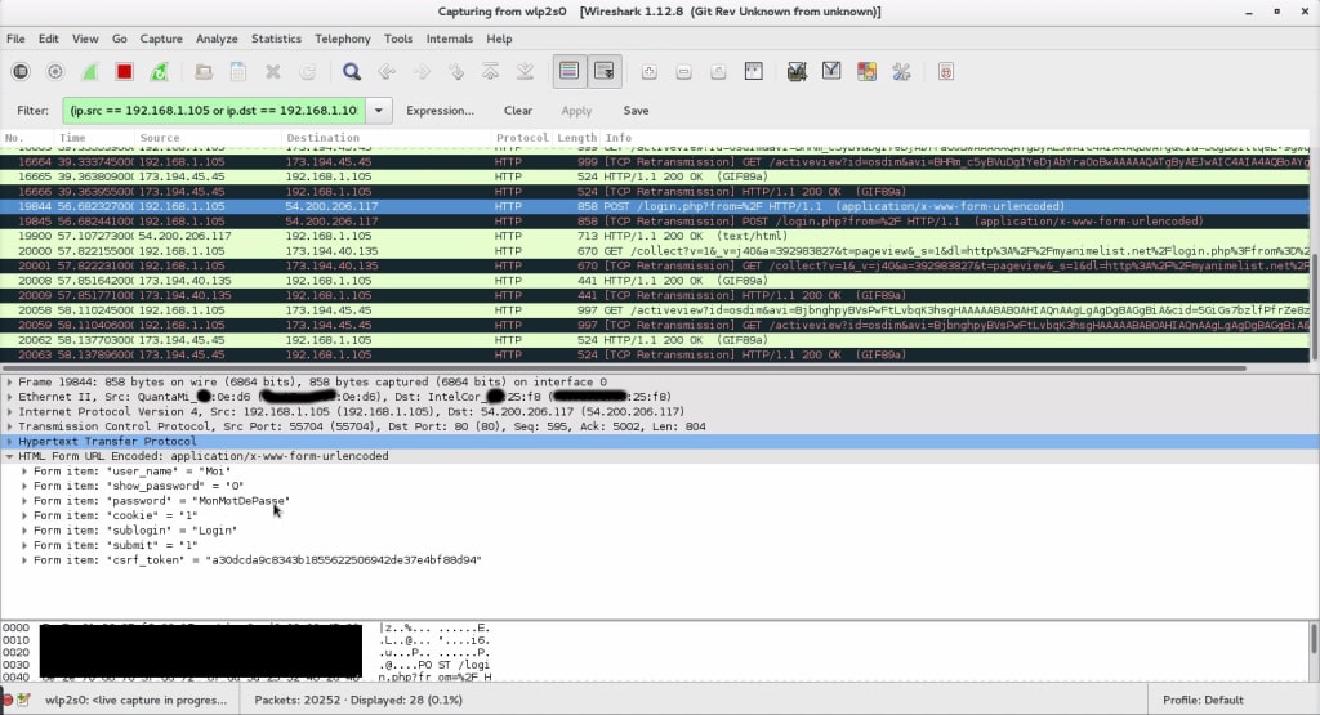Open the Find Packet magnifier icon
This screenshot has height=715, width=1320.
(352, 71)
